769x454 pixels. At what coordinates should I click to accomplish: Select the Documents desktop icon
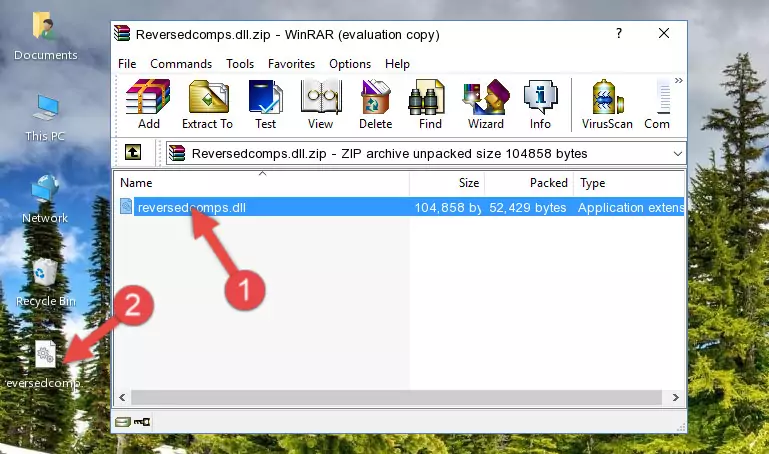(45, 37)
